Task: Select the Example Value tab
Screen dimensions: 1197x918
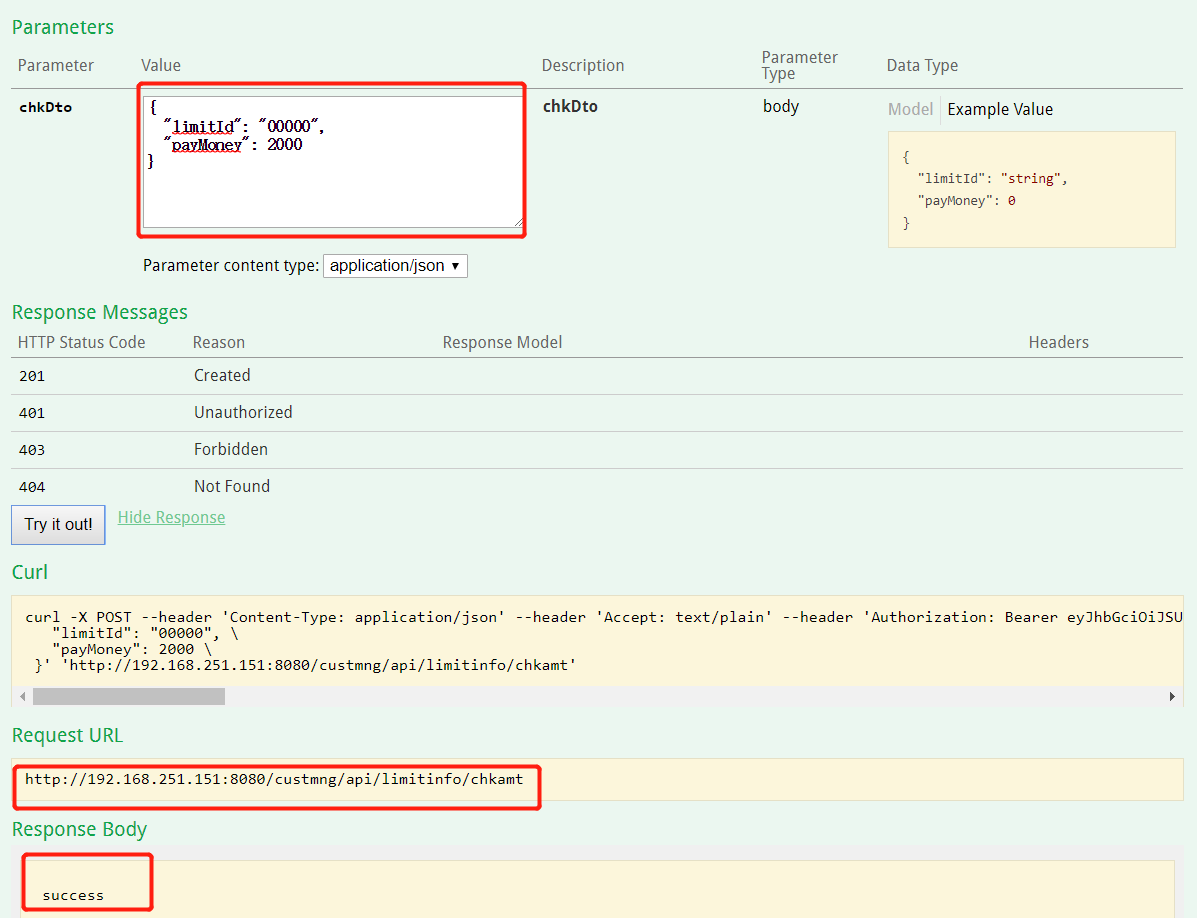Action: (x=1000, y=109)
